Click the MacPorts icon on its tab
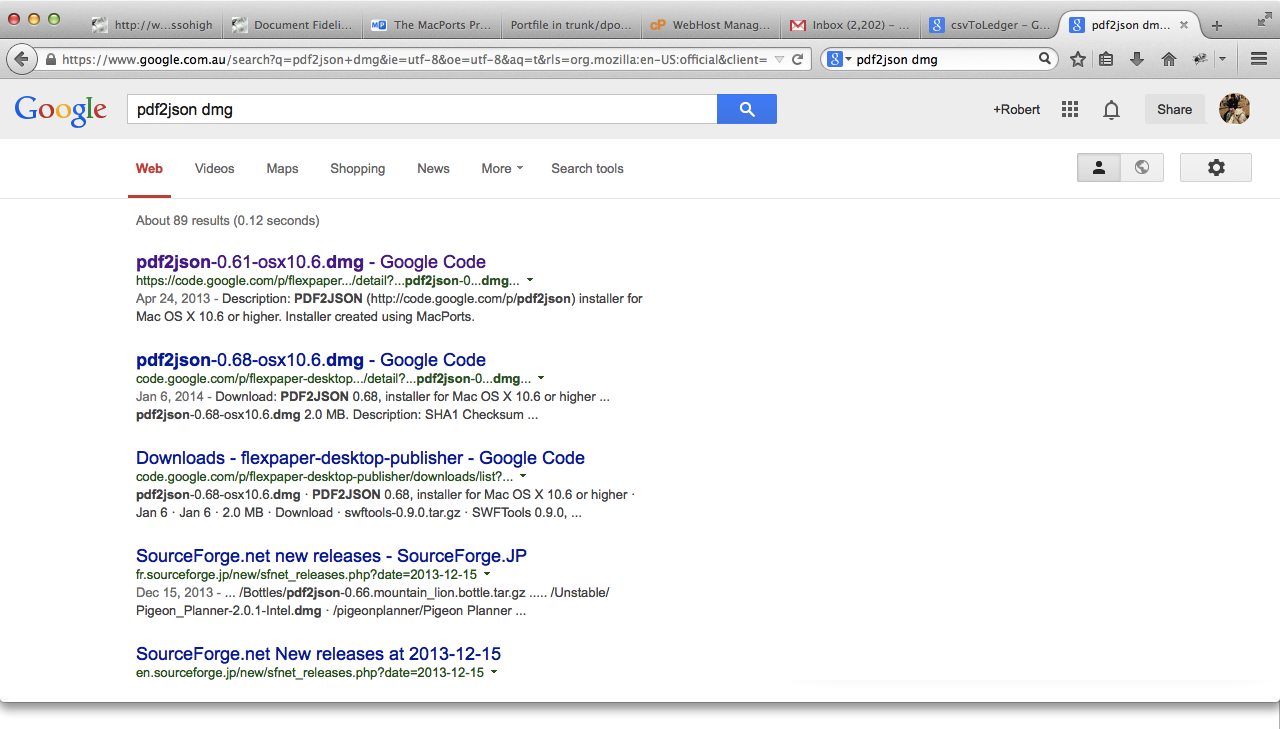The image size is (1280, 729). (x=378, y=25)
